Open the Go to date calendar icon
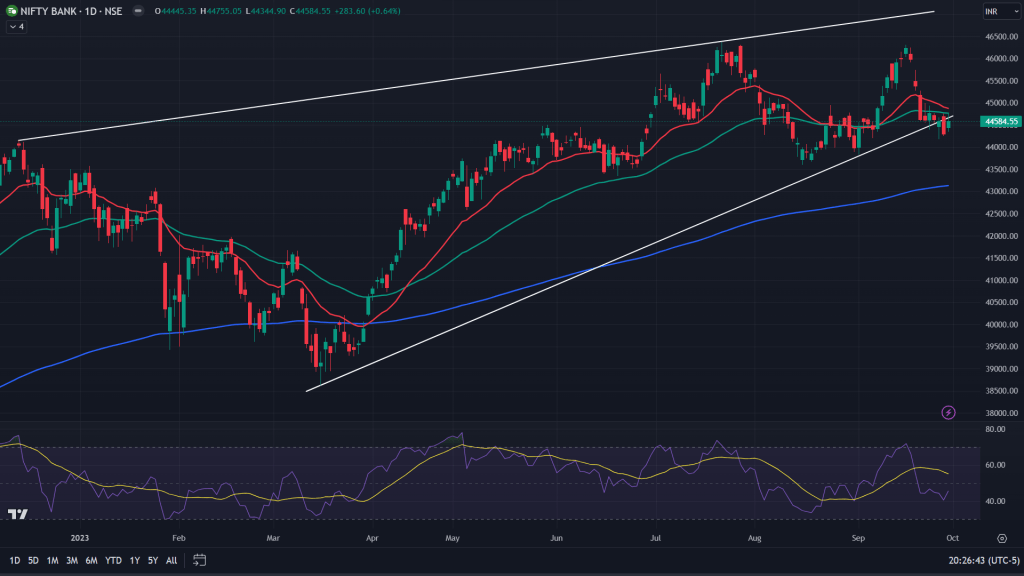 pos(199,560)
